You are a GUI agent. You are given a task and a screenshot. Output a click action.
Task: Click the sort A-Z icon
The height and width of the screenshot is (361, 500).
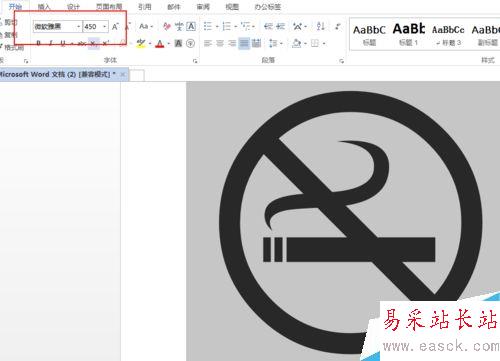pos(321,26)
